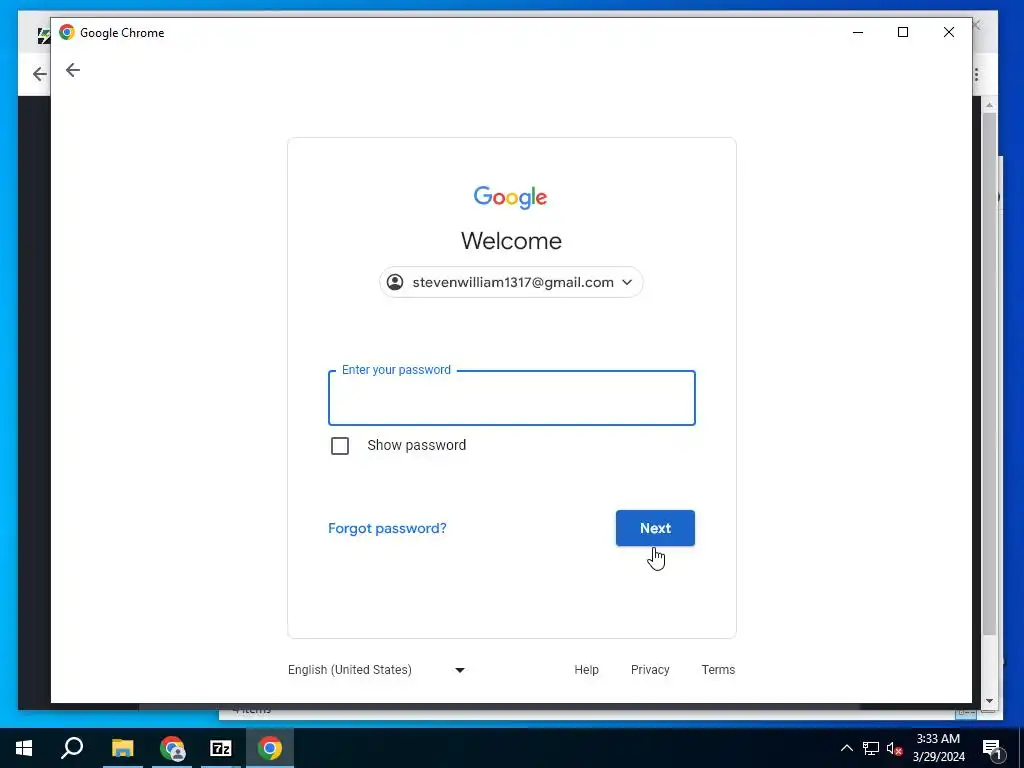The width and height of the screenshot is (1024, 768).
Task: Open the notification center icon
Action: (992, 748)
